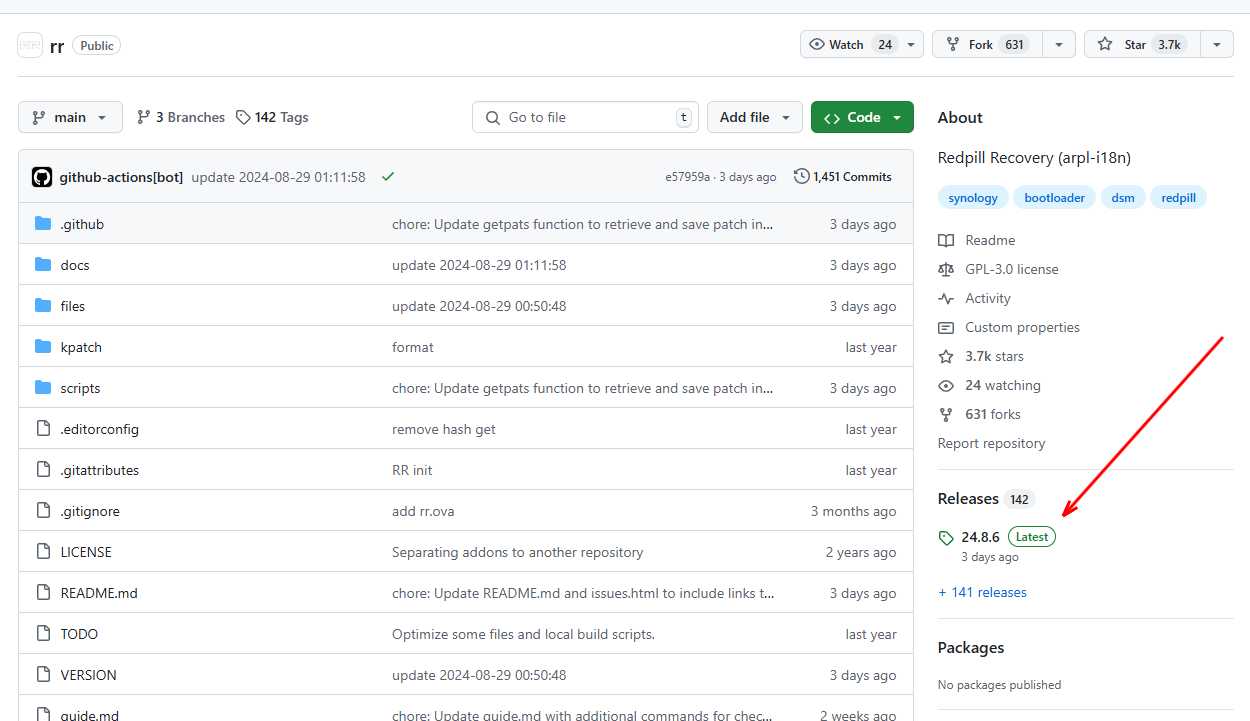Expand the fork options dropdown arrow

[x=1059, y=44]
